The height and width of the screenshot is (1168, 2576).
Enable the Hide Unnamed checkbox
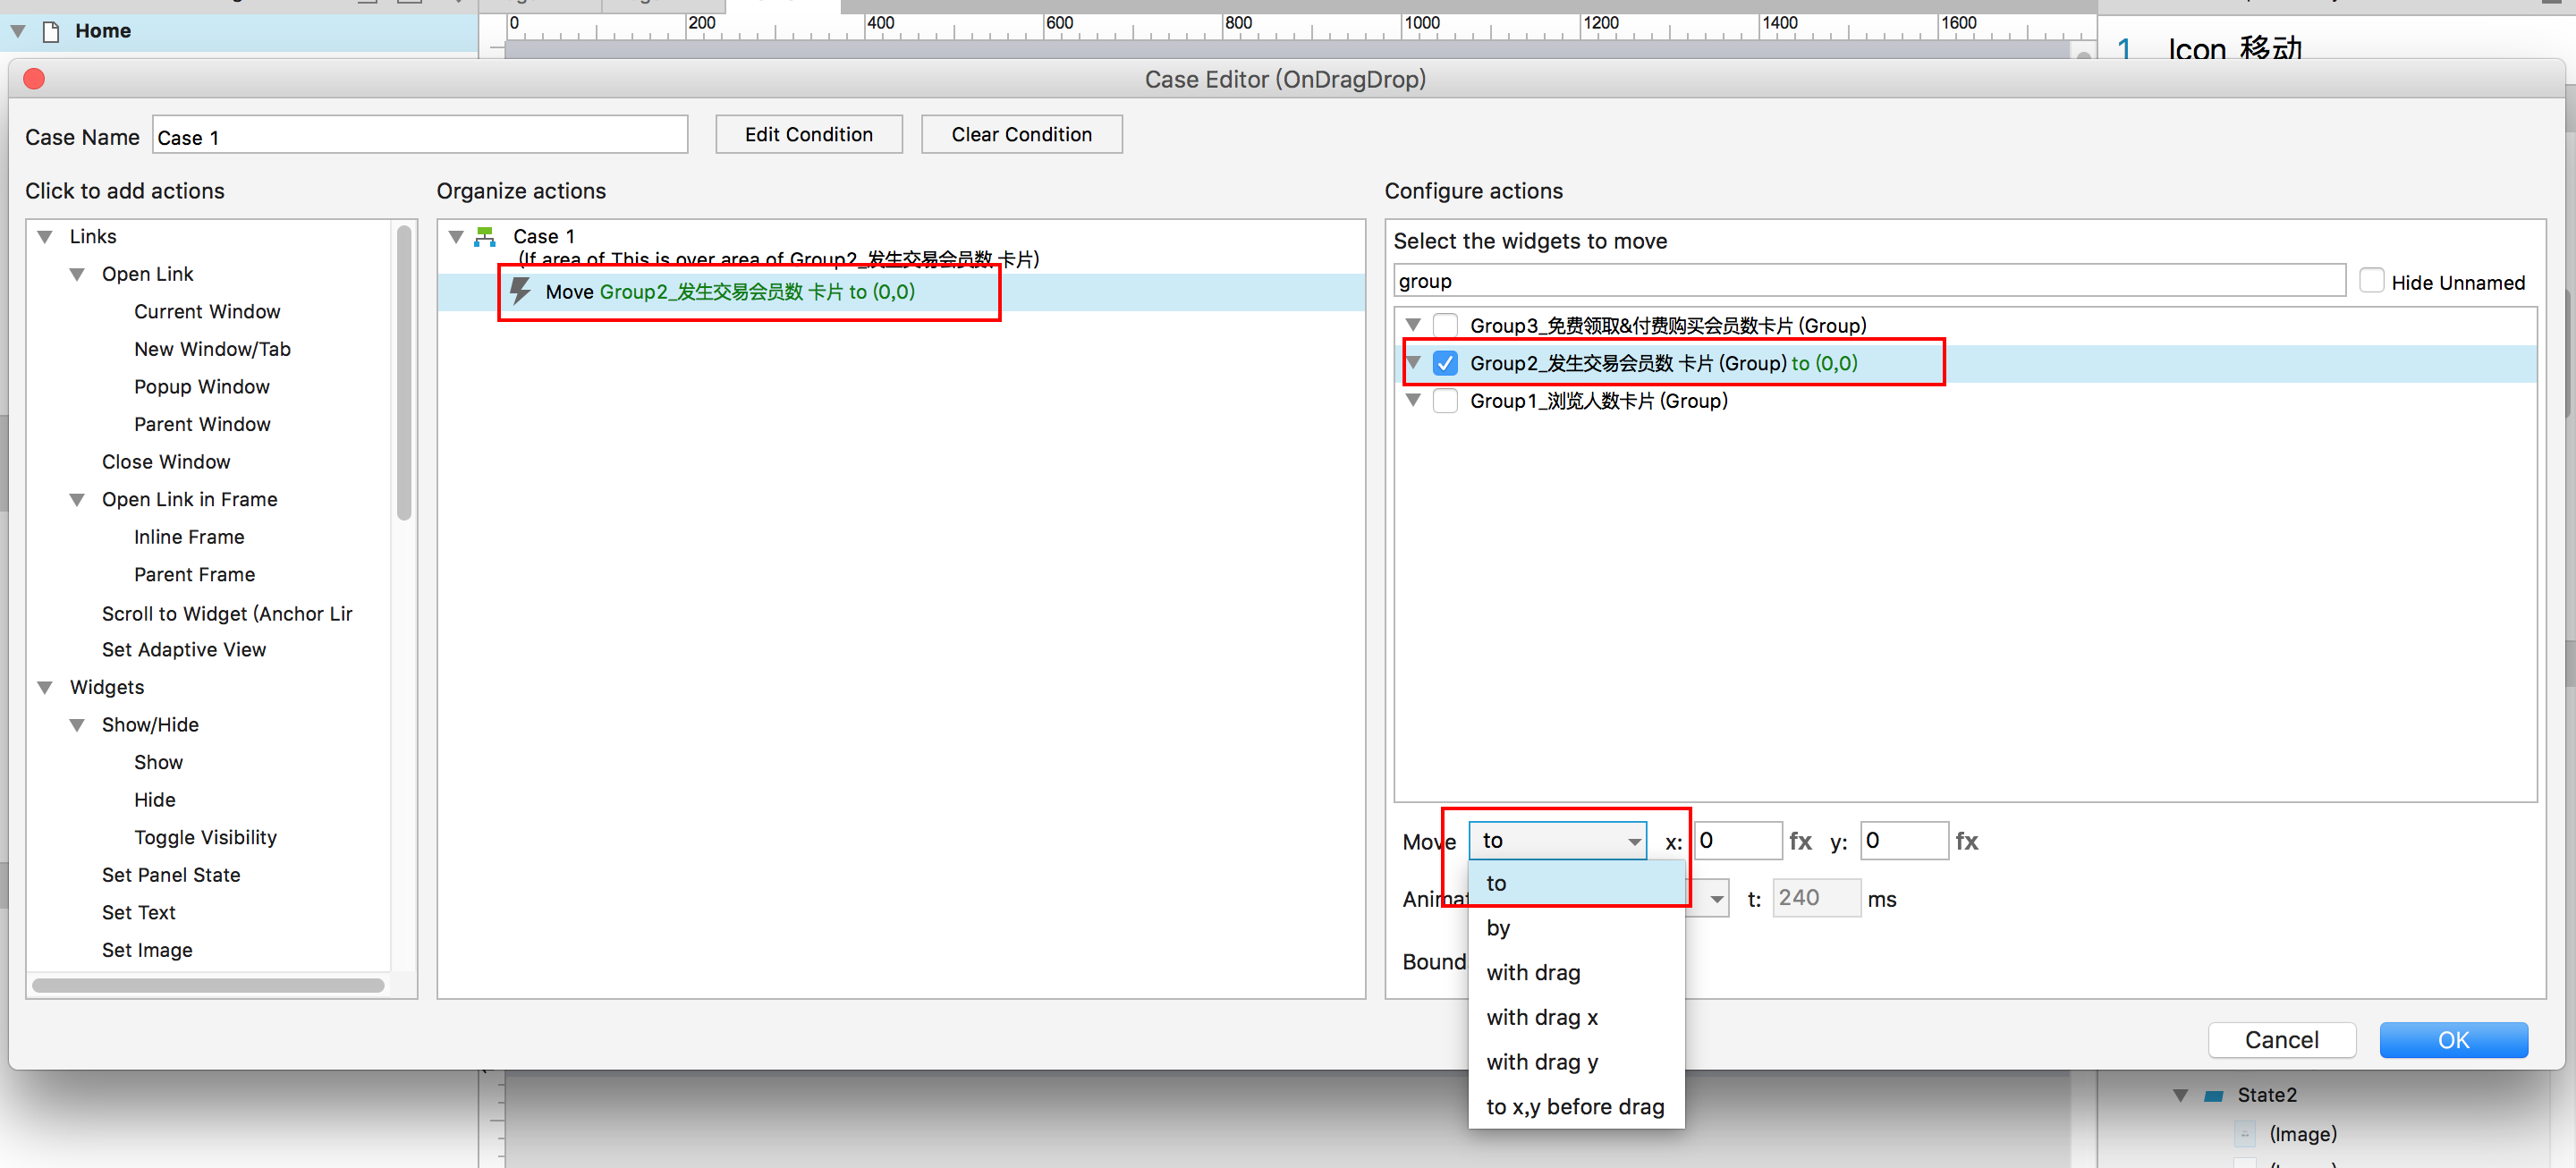point(2370,281)
